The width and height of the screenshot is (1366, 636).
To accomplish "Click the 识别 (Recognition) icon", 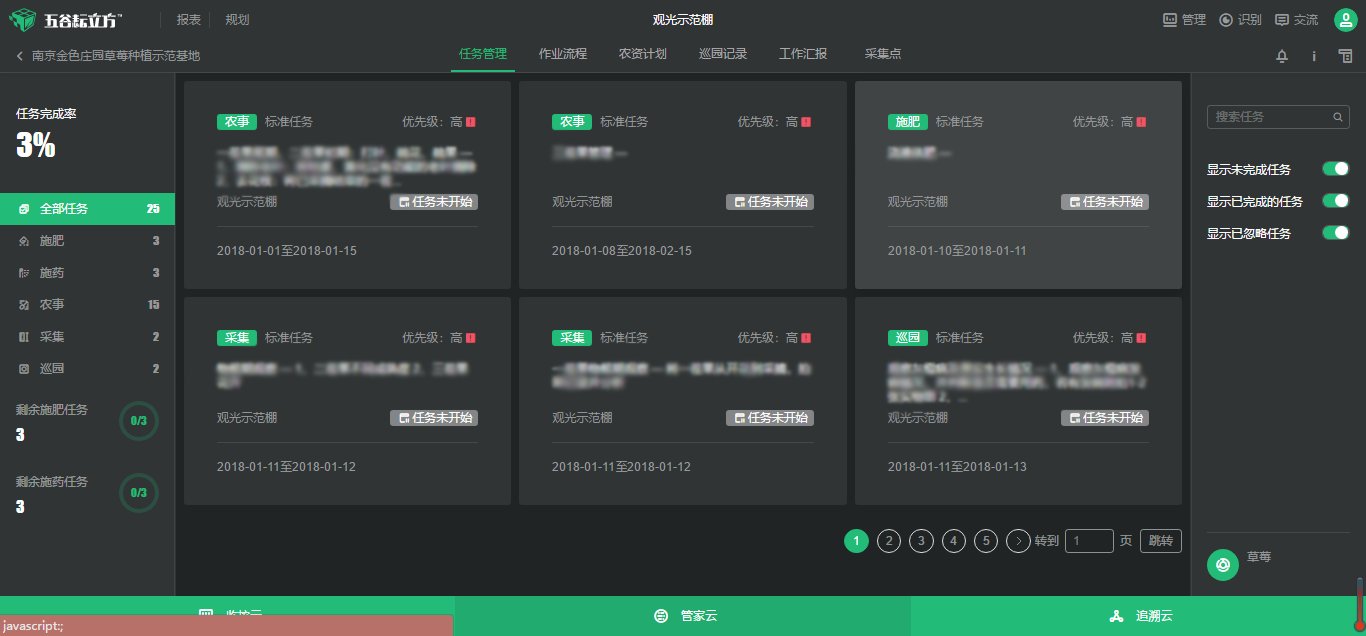I will tap(1225, 19).
